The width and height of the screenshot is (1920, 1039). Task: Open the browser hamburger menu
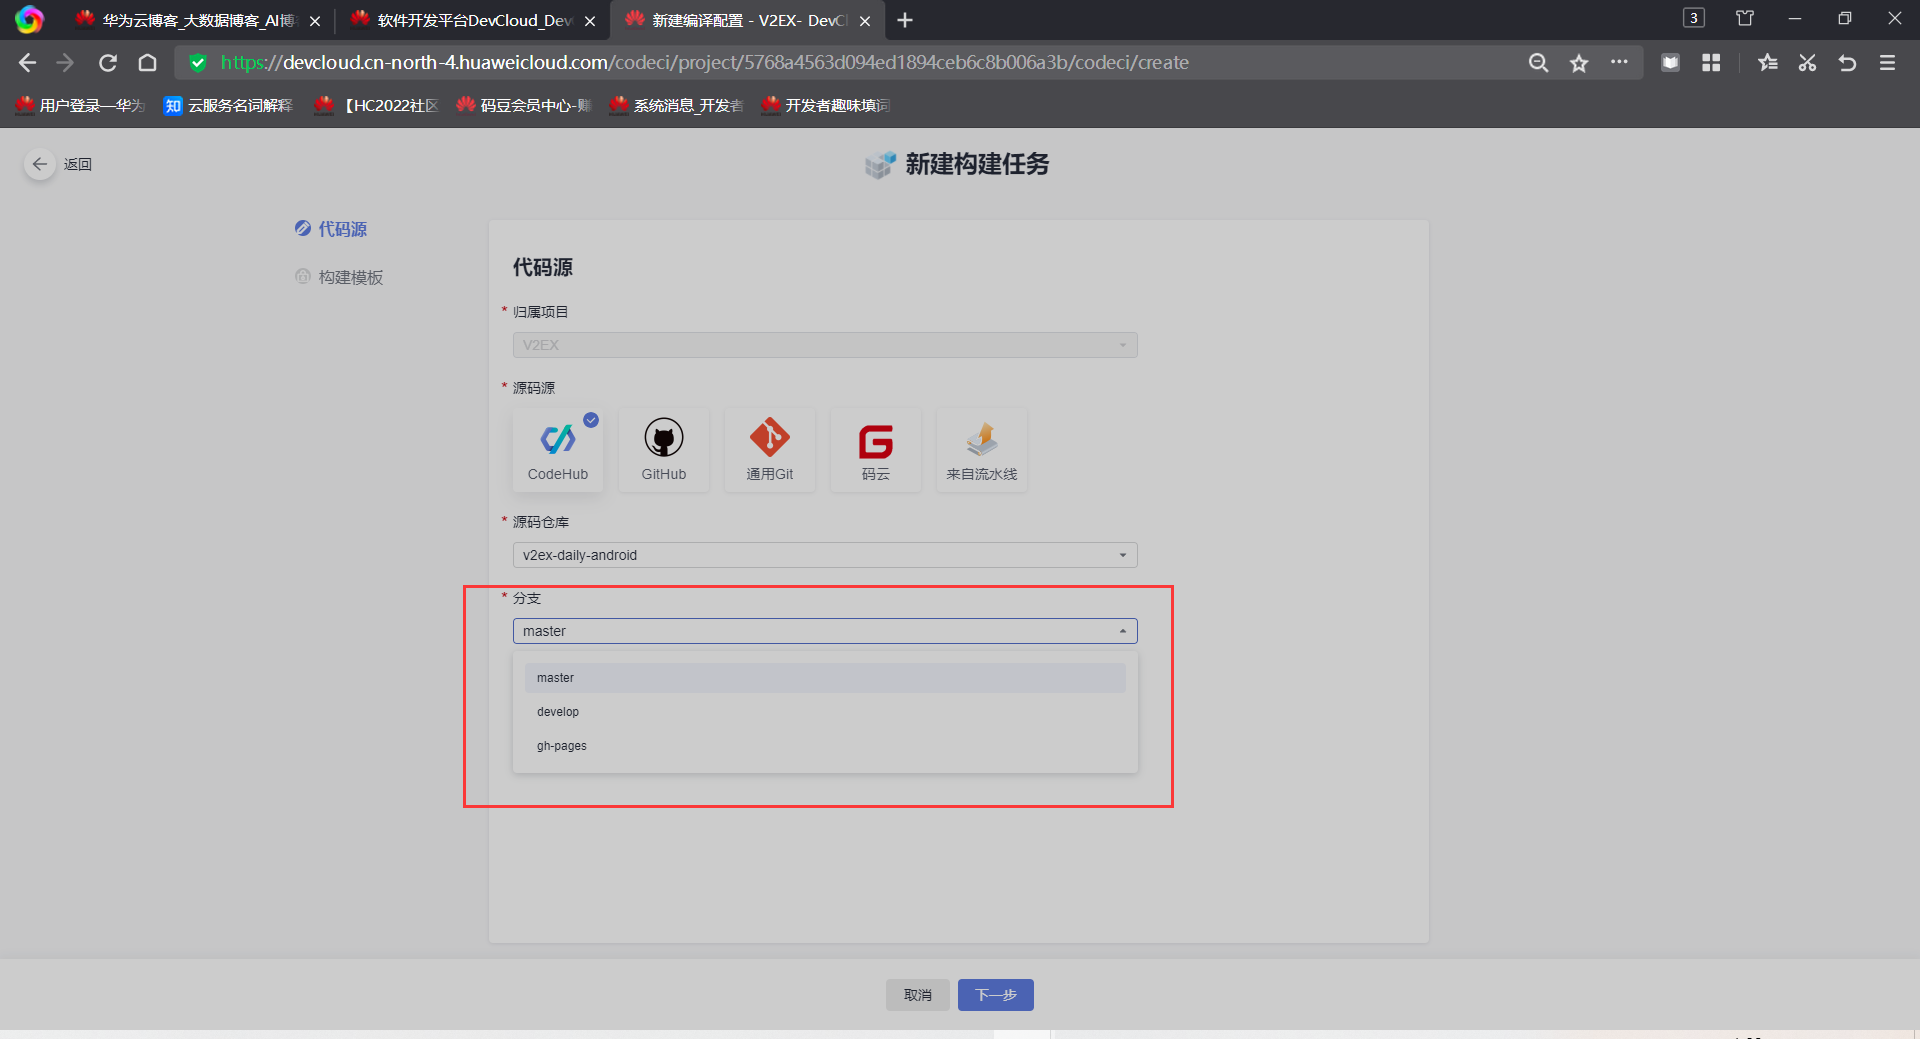click(1888, 63)
